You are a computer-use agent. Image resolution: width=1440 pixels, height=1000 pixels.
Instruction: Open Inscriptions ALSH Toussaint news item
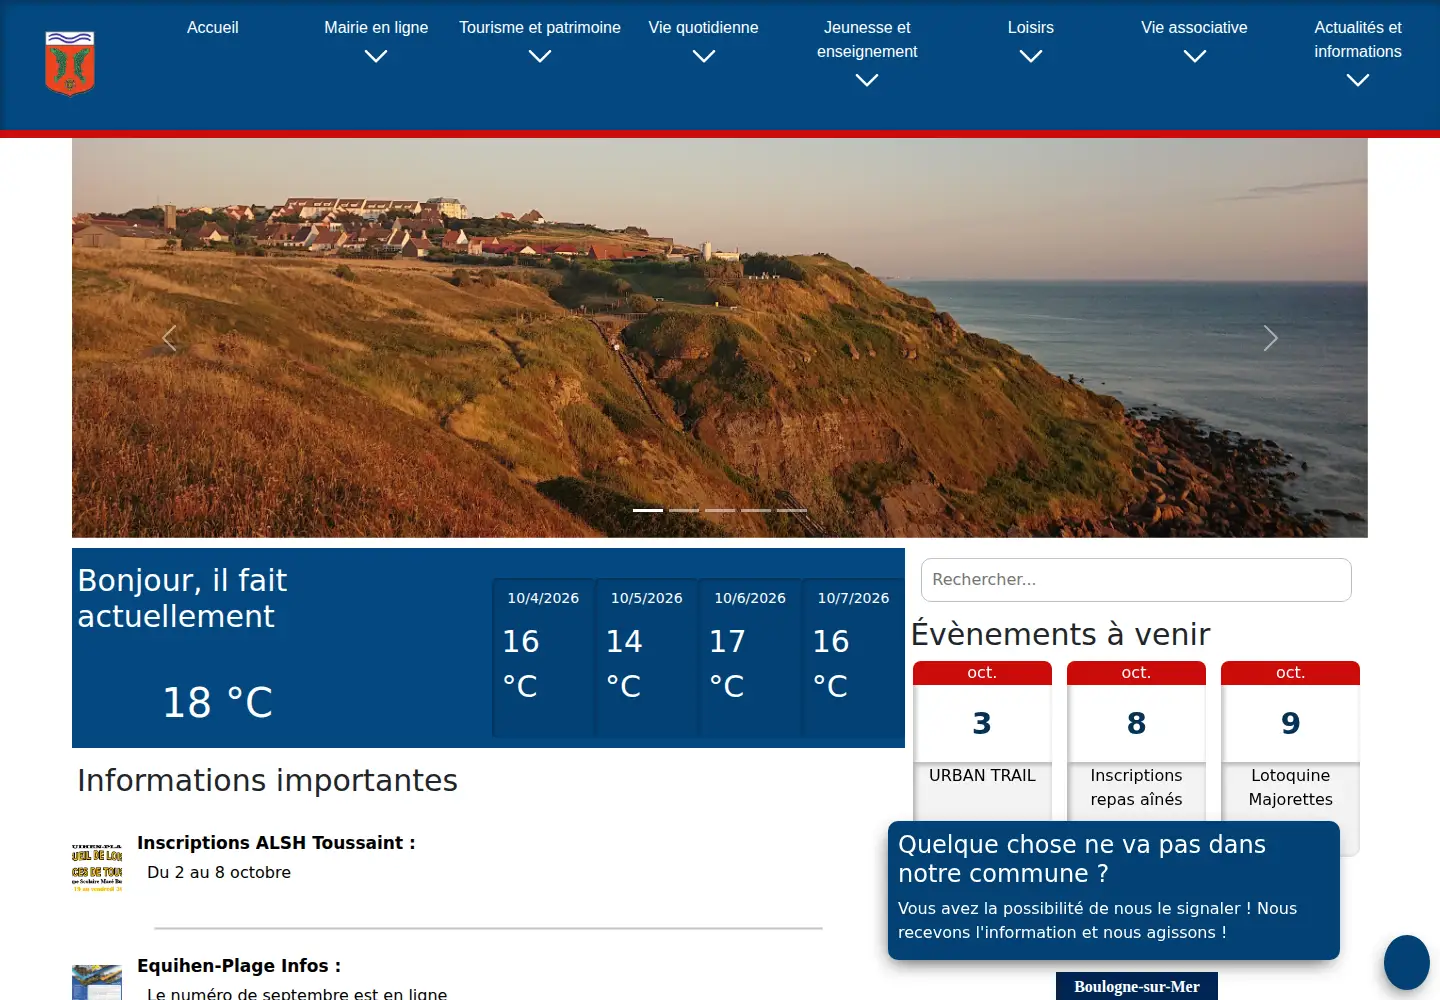pos(276,843)
